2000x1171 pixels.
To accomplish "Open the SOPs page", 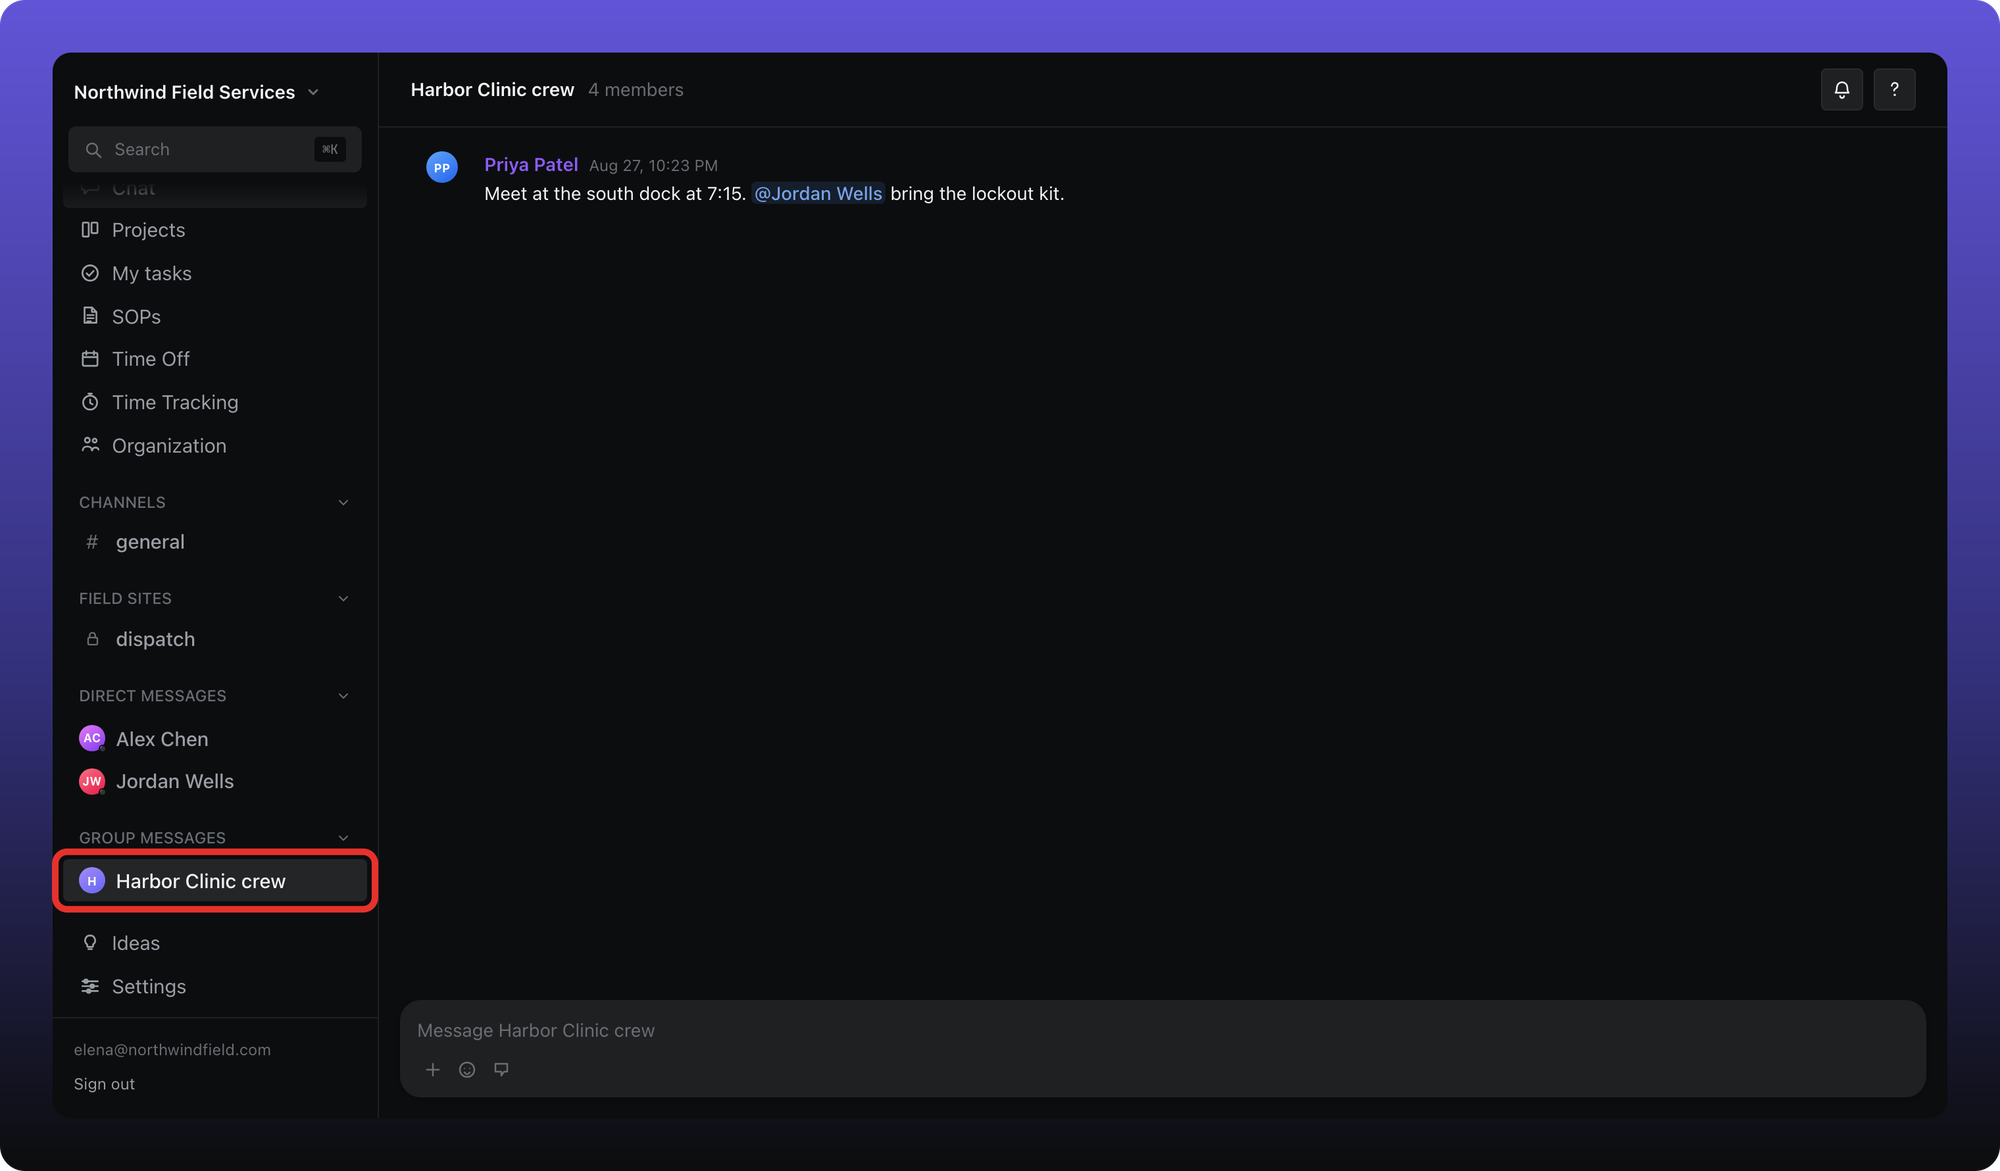I will [215, 316].
